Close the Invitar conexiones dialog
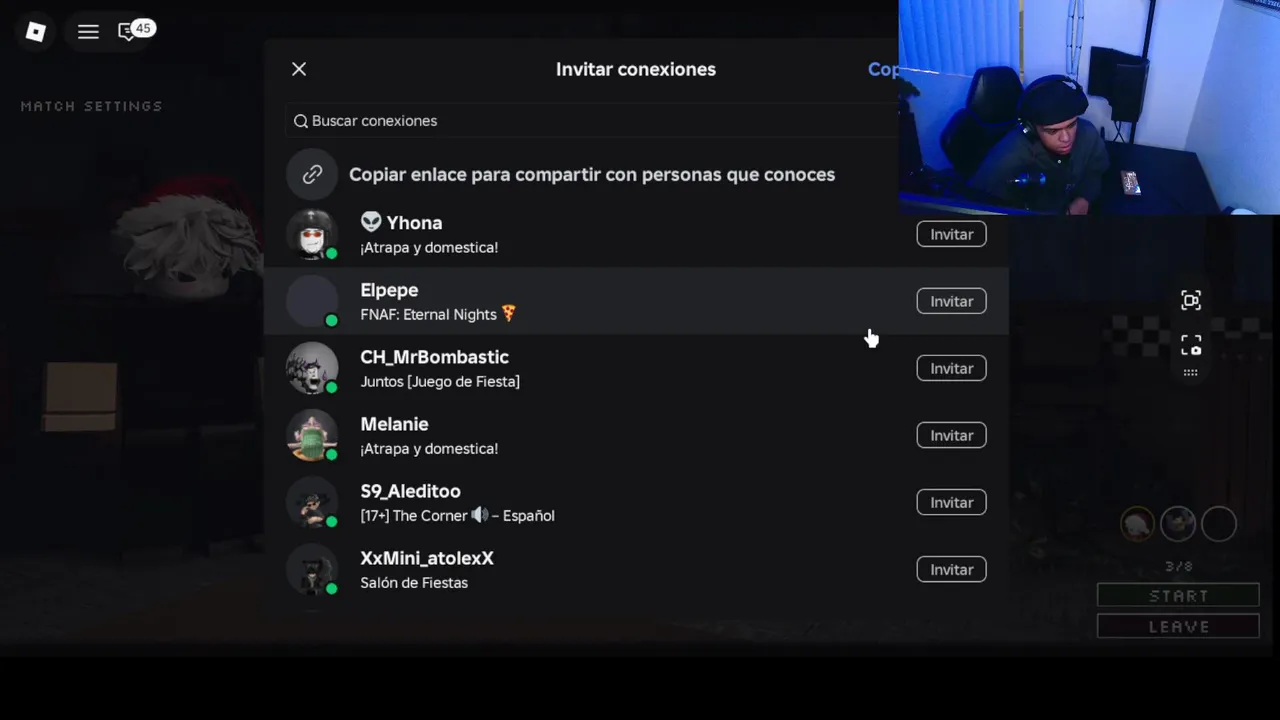The width and height of the screenshot is (1280, 720). tap(299, 69)
